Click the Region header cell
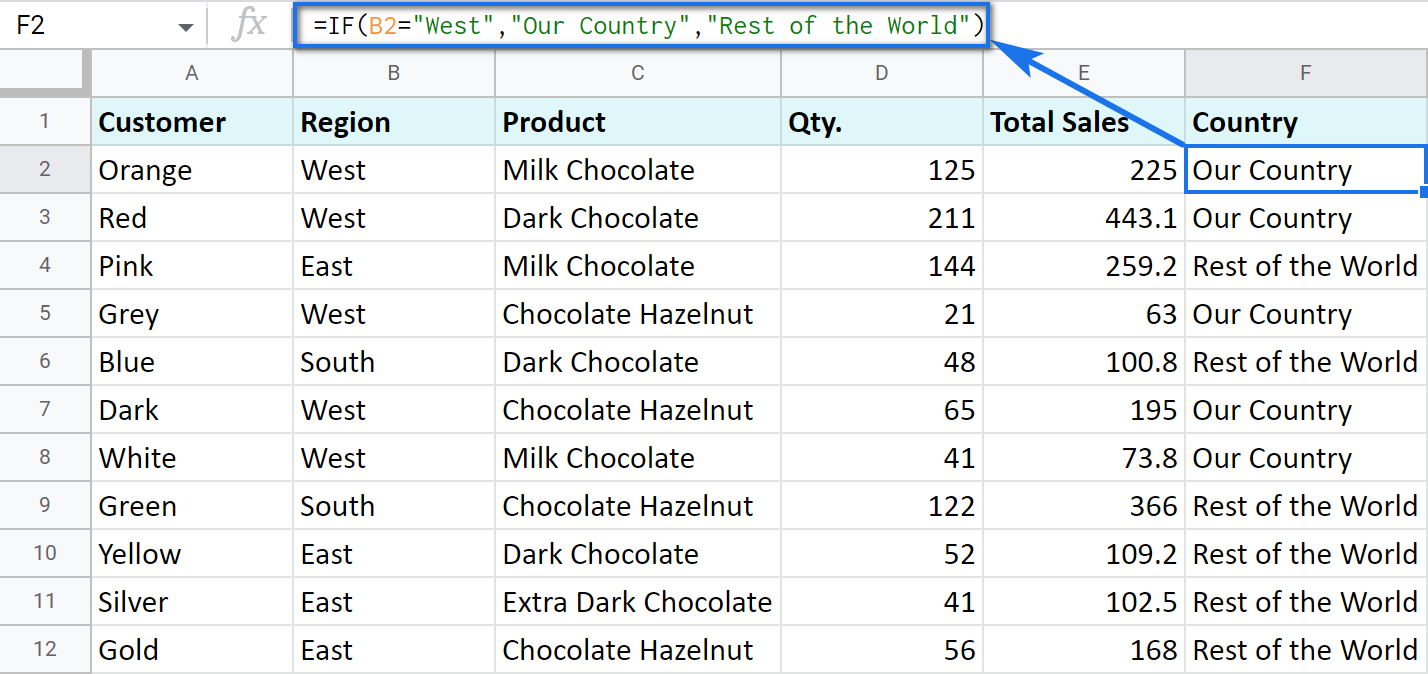The width and height of the screenshot is (1428, 674). pos(394,122)
